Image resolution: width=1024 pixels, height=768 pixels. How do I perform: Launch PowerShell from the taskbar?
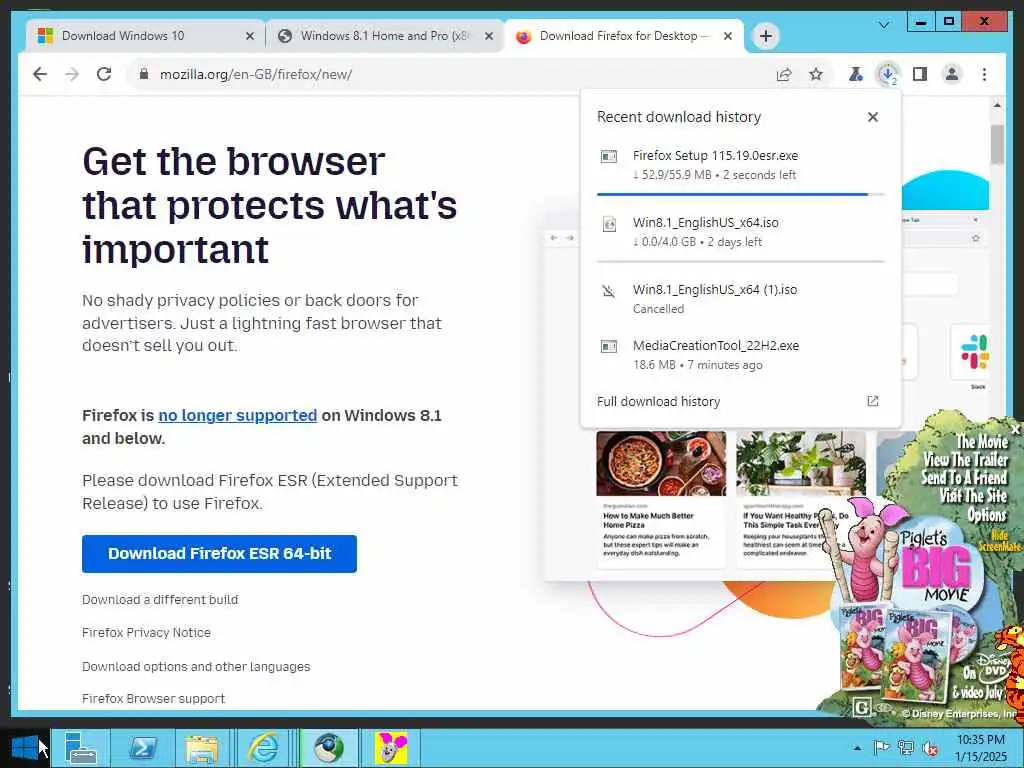coord(142,748)
